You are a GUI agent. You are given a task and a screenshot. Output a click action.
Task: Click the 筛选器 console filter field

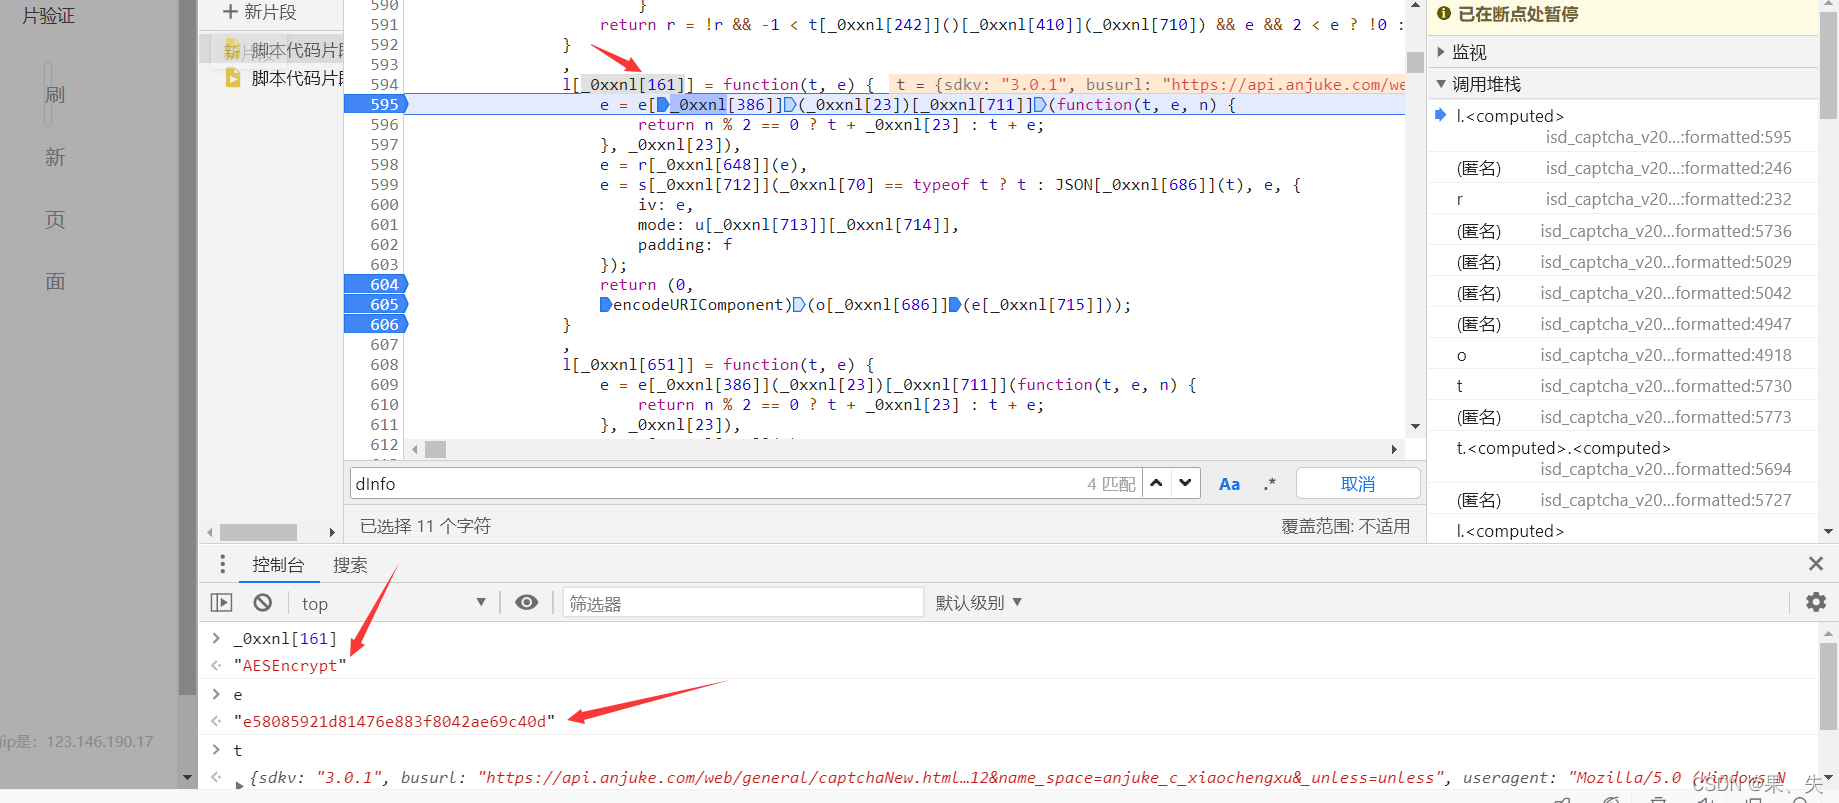point(743,603)
